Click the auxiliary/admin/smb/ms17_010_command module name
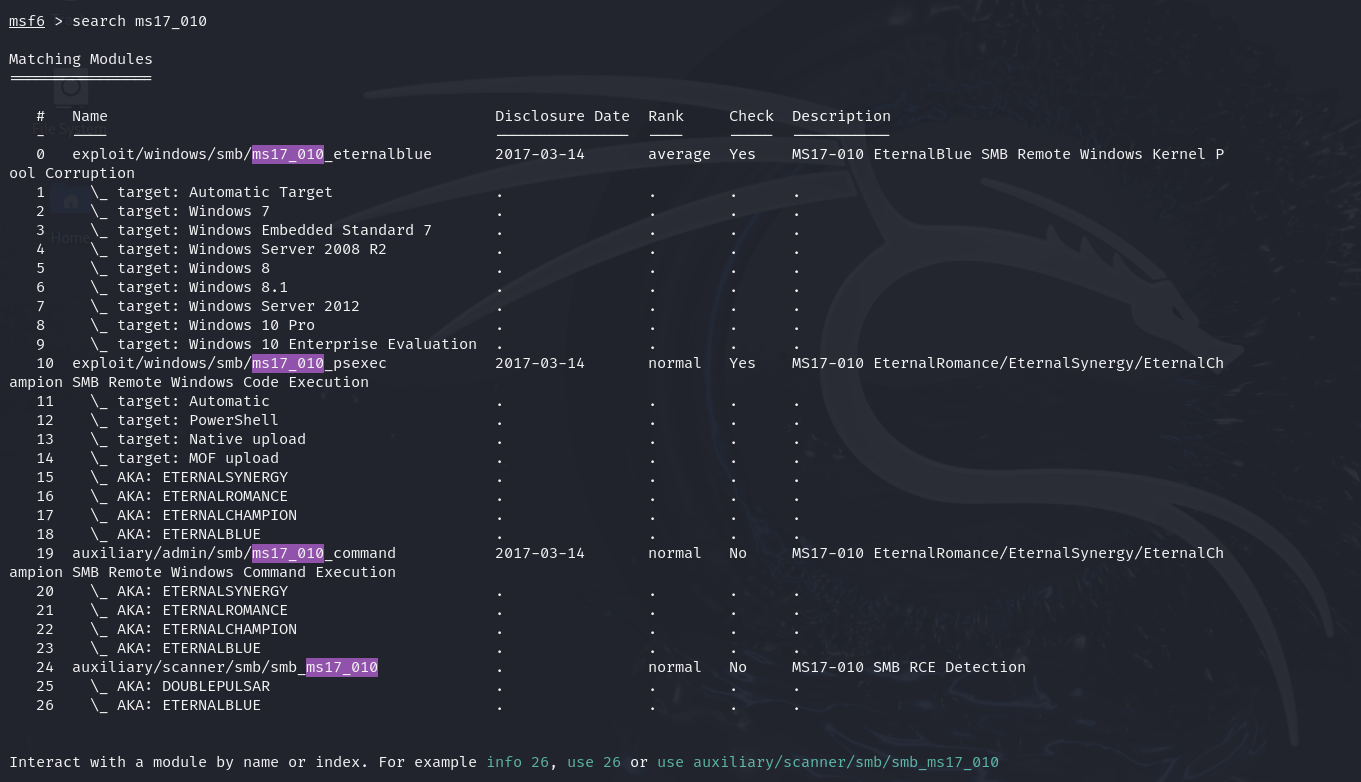The image size is (1361, 782). [233, 553]
